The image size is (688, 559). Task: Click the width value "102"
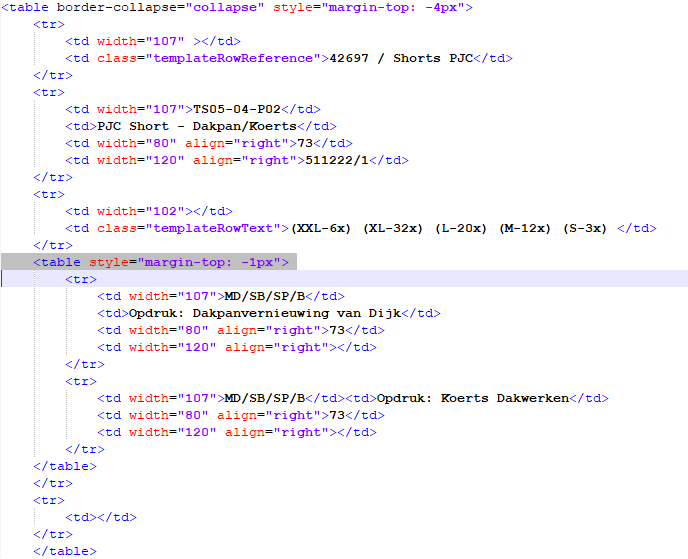tap(165, 211)
